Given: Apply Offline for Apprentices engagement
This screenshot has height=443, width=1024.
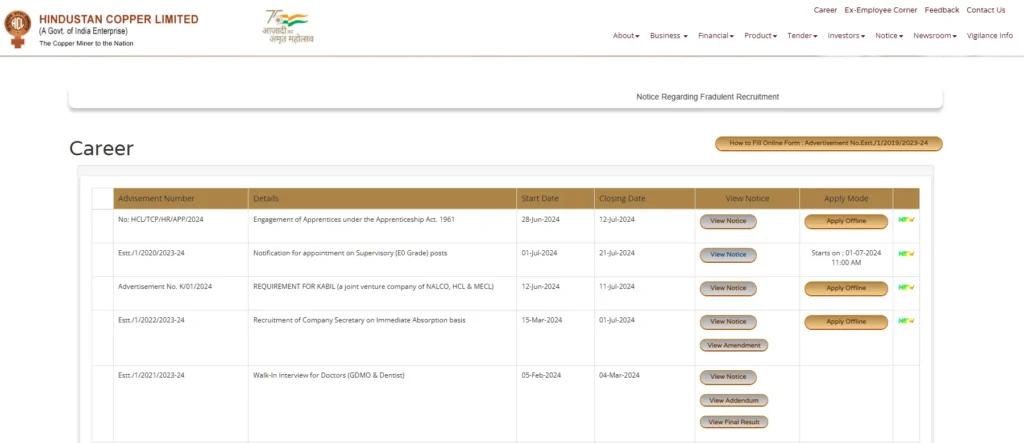Looking at the screenshot, I should pos(846,222).
